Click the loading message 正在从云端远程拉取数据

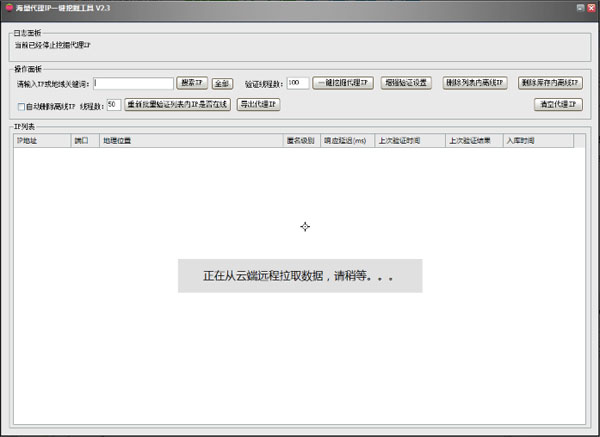pyautogui.click(x=300, y=276)
